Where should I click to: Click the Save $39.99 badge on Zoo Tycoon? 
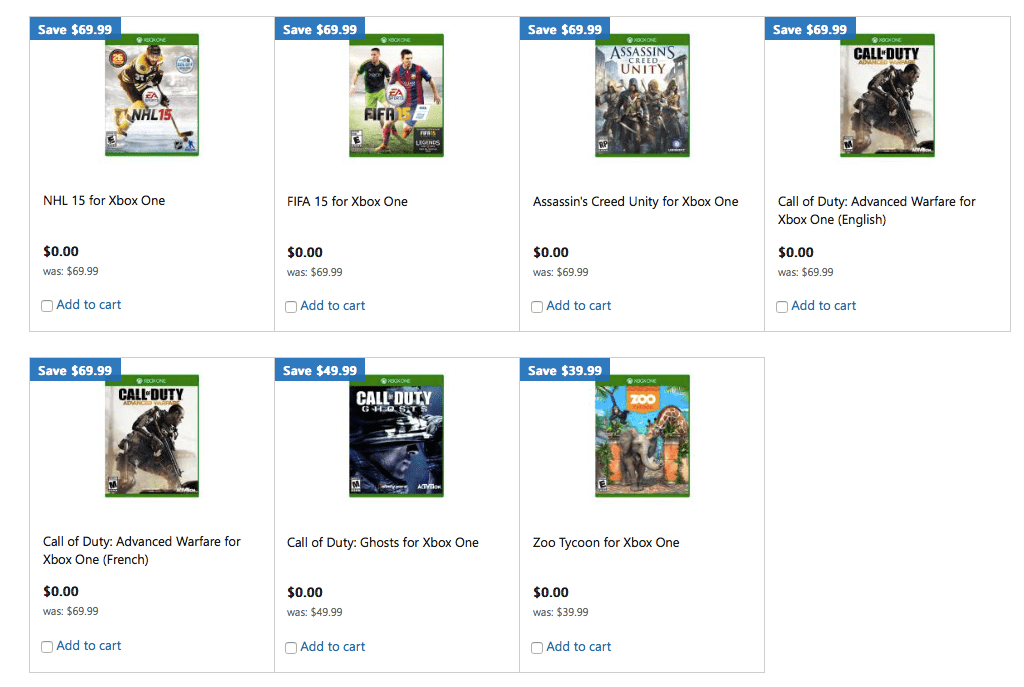(x=564, y=369)
